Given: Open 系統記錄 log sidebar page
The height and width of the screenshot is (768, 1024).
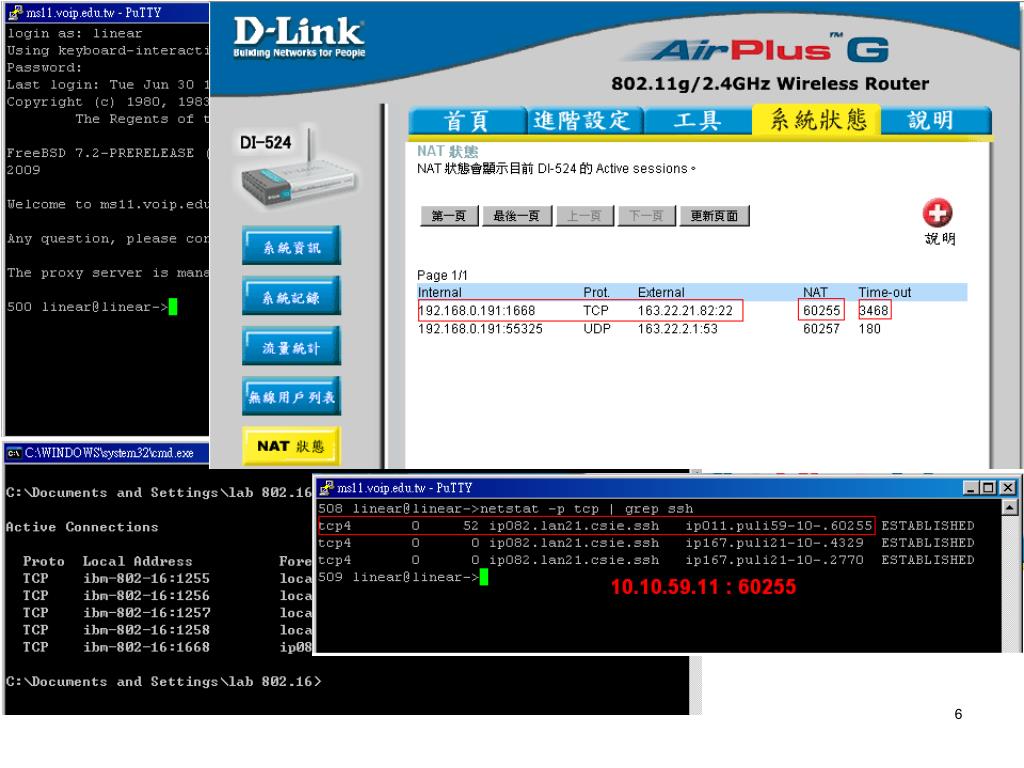Looking at the screenshot, I should coord(291,296).
